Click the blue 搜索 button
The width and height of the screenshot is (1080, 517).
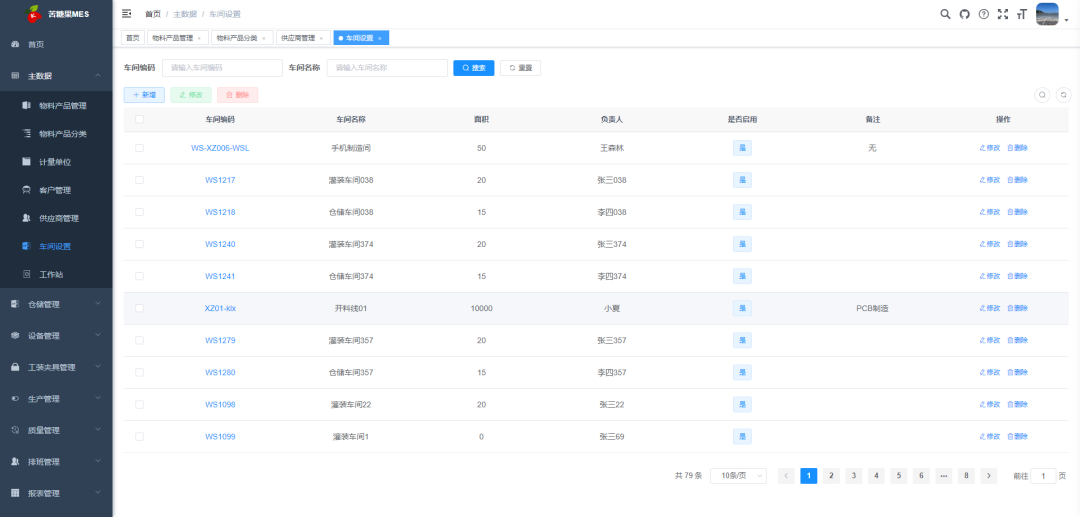tap(473, 68)
